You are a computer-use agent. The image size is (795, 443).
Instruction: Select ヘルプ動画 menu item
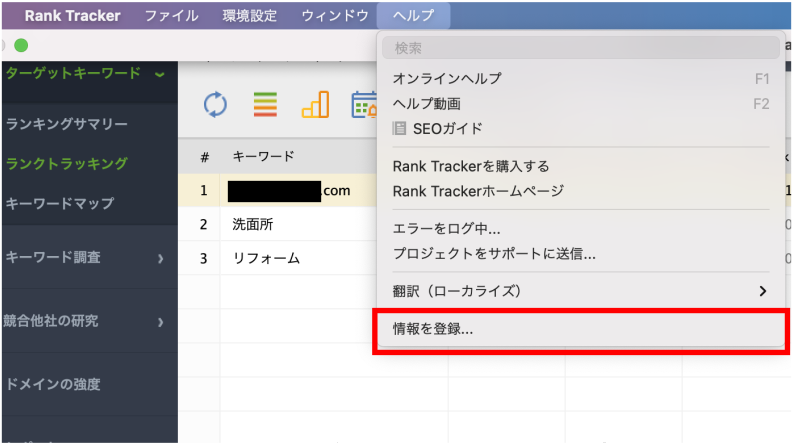click(581, 103)
